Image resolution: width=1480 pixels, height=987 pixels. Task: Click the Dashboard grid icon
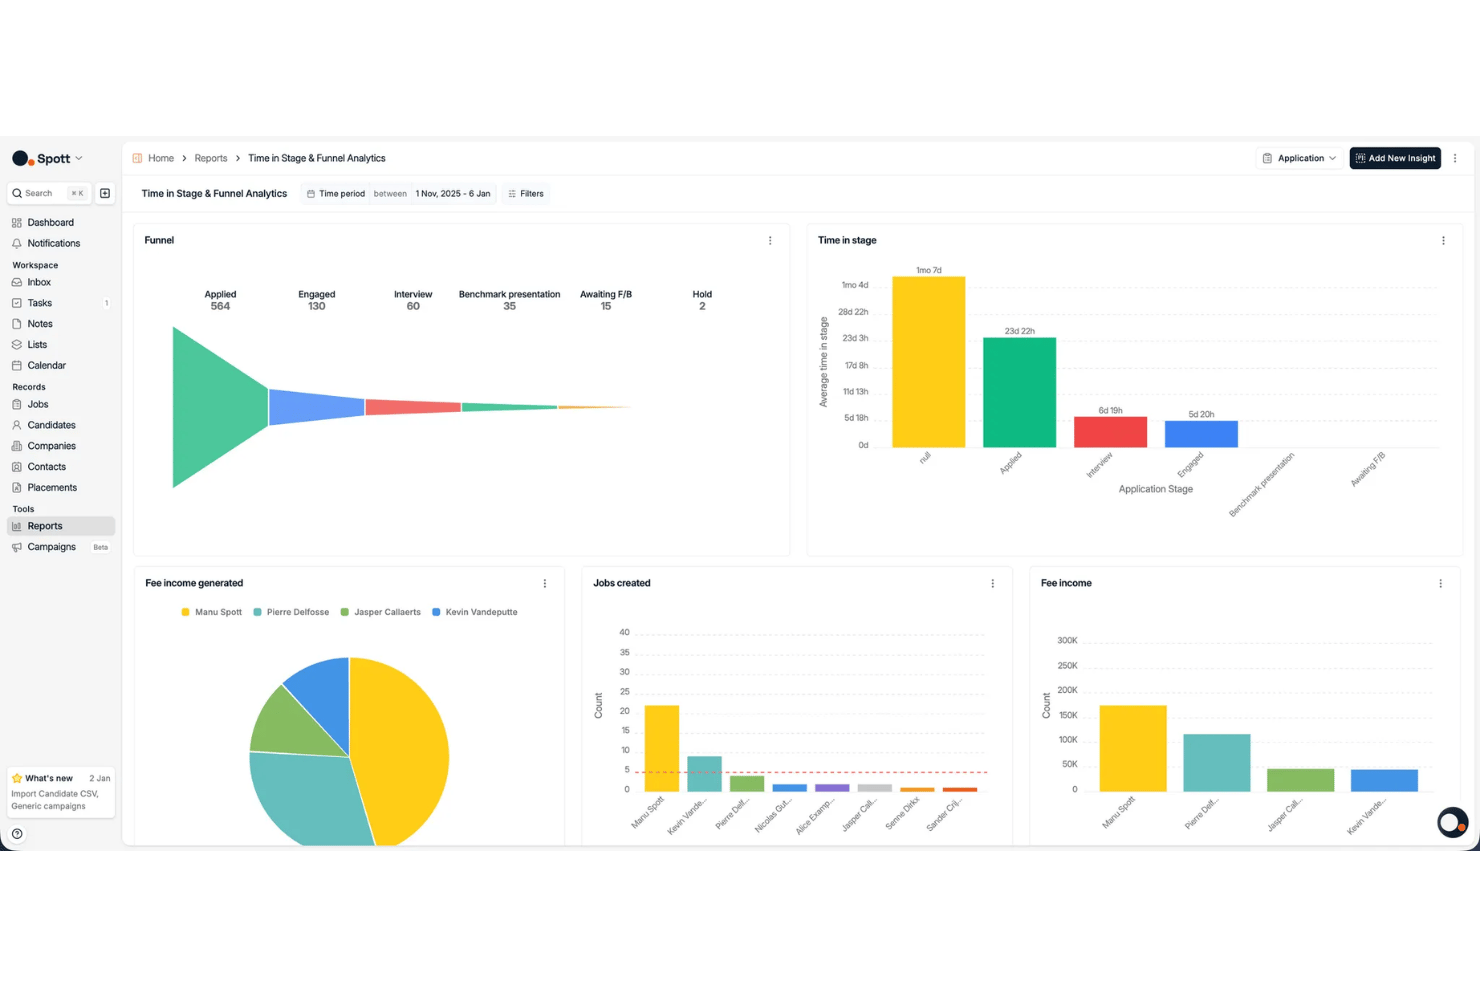17,222
